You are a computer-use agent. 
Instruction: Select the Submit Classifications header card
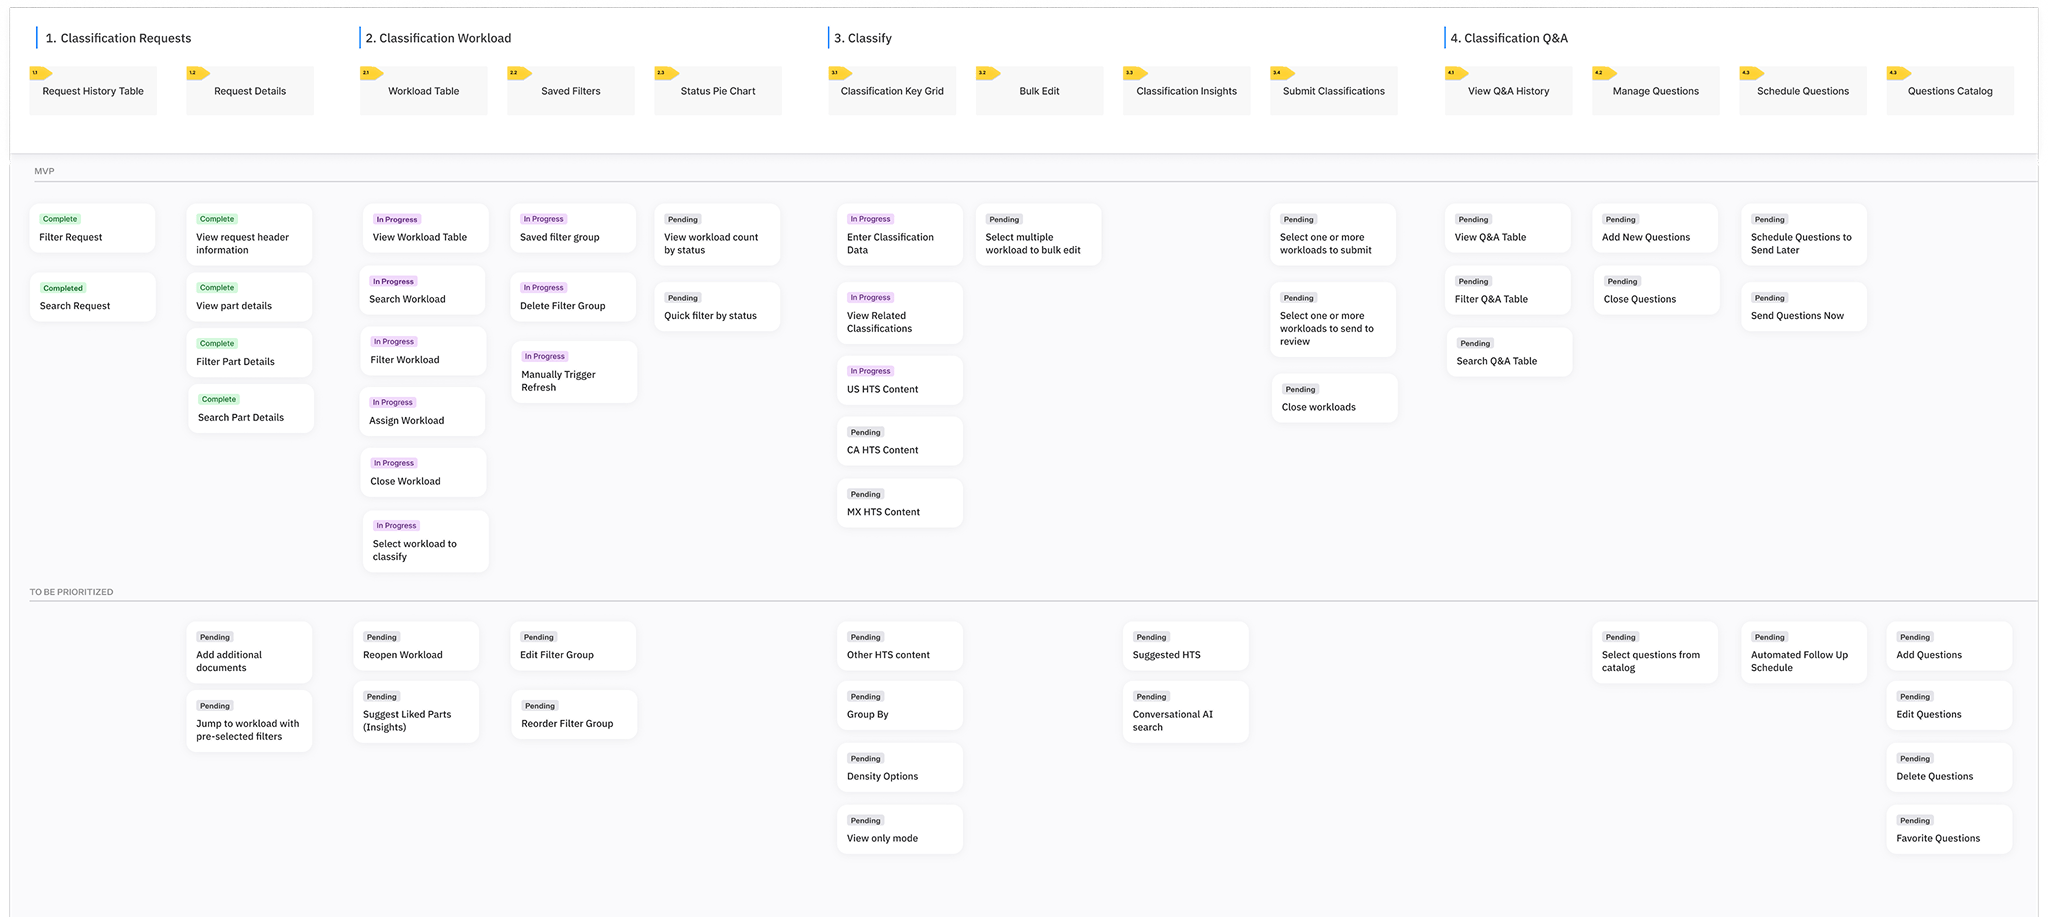pyautogui.click(x=1334, y=91)
